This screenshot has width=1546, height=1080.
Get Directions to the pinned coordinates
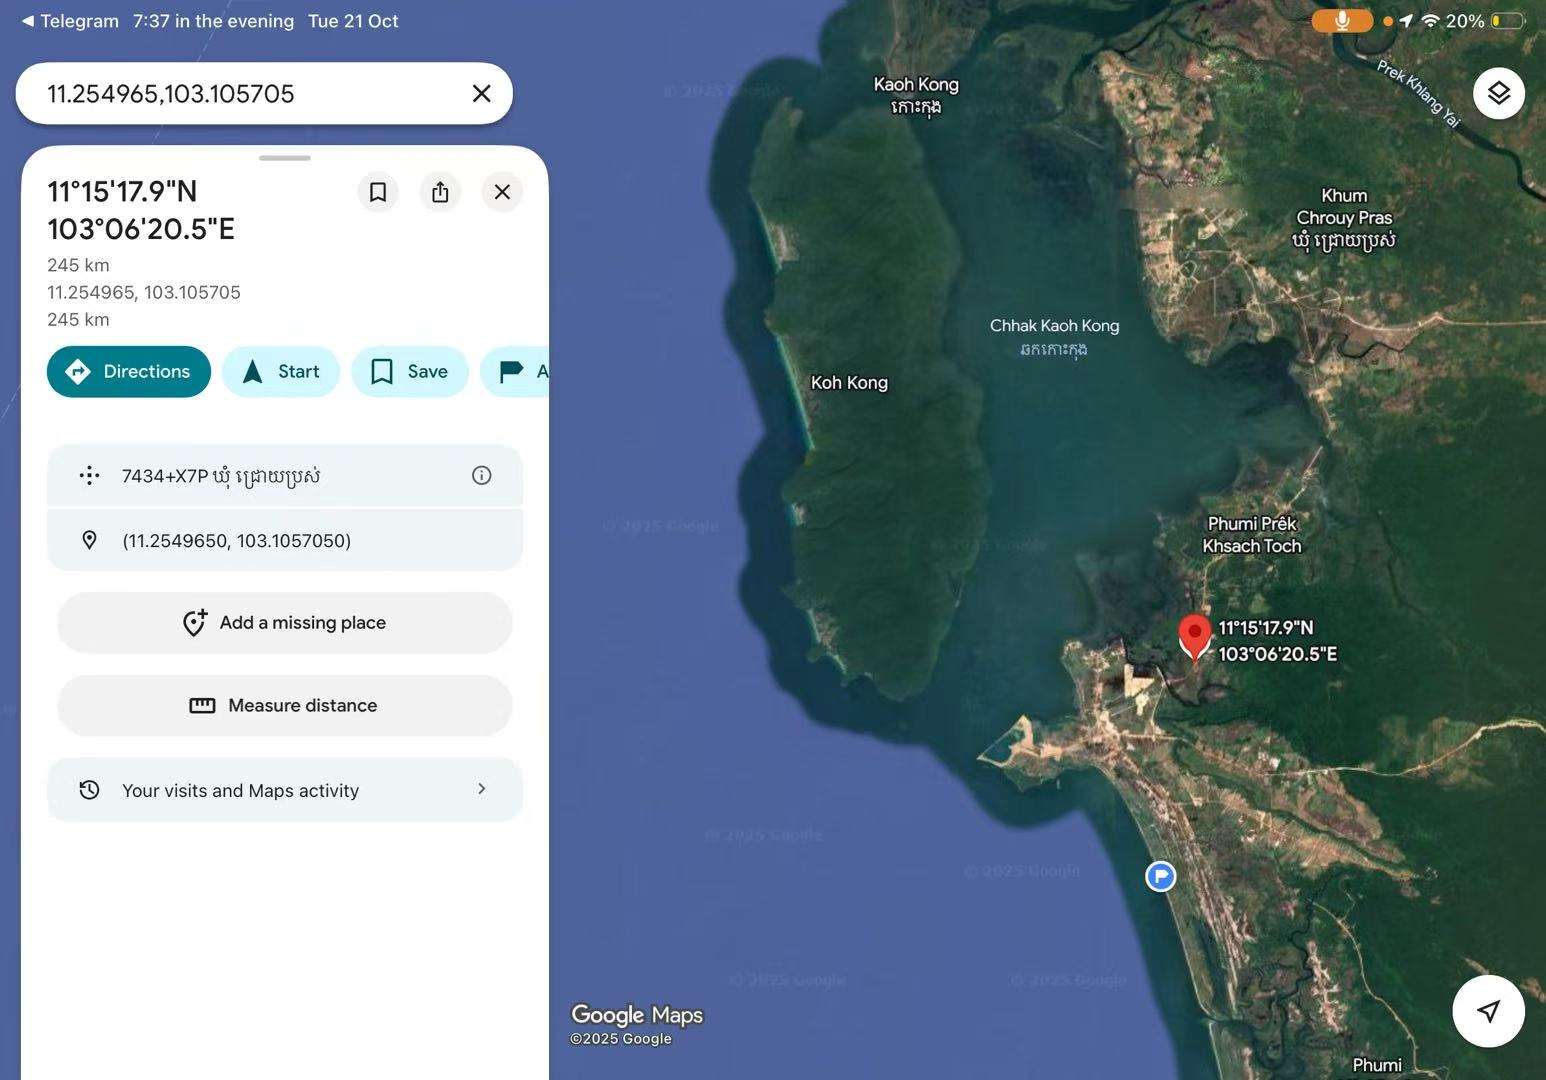(129, 372)
